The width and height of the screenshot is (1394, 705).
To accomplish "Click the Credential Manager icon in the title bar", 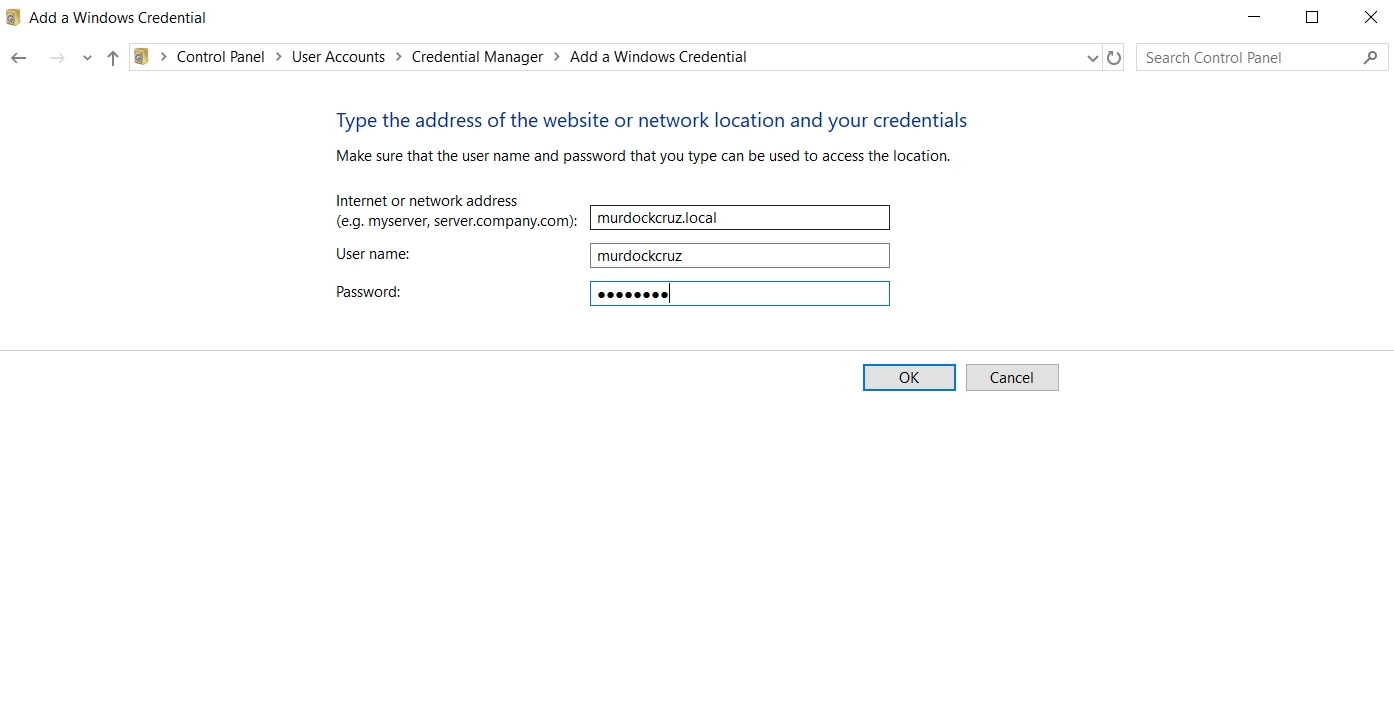I will tap(13, 17).
